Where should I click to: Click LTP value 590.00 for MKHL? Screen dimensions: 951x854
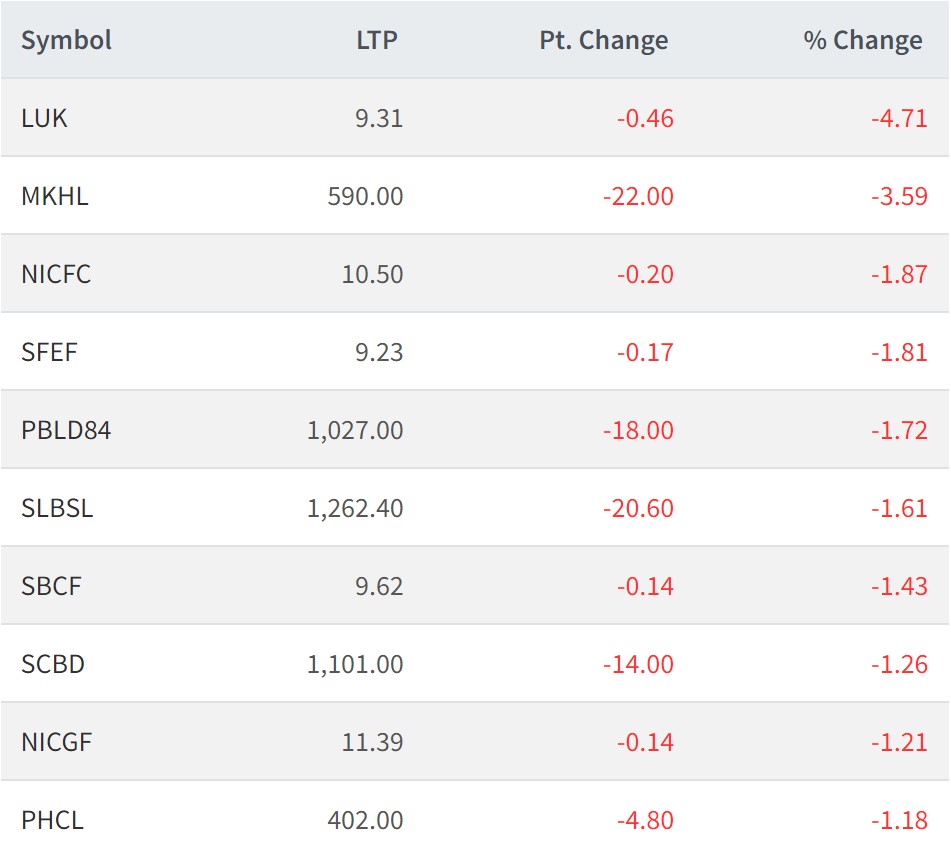click(x=365, y=197)
